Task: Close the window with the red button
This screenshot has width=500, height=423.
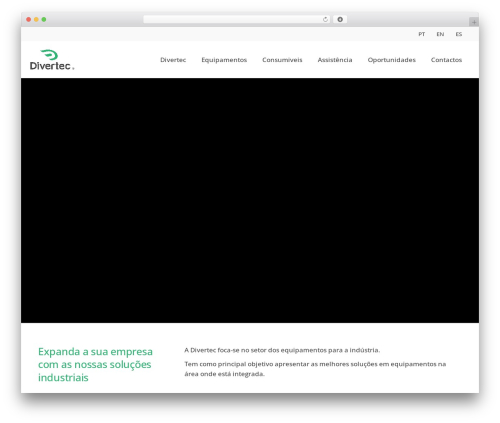Action: pyautogui.click(x=29, y=20)
